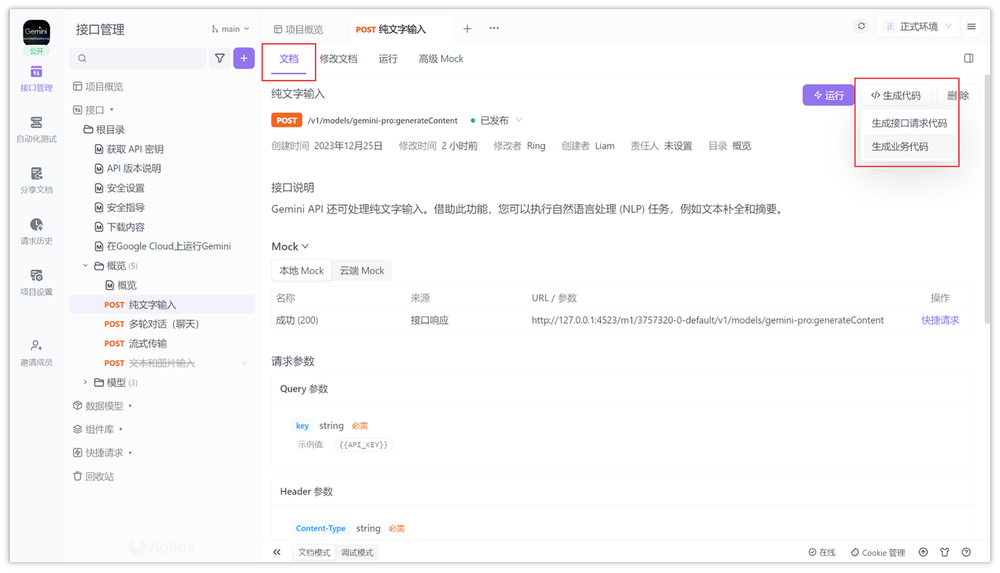Select 生成业务代码 from the menu
This screenshot has width=1000, height=573.
coord(900,147)
